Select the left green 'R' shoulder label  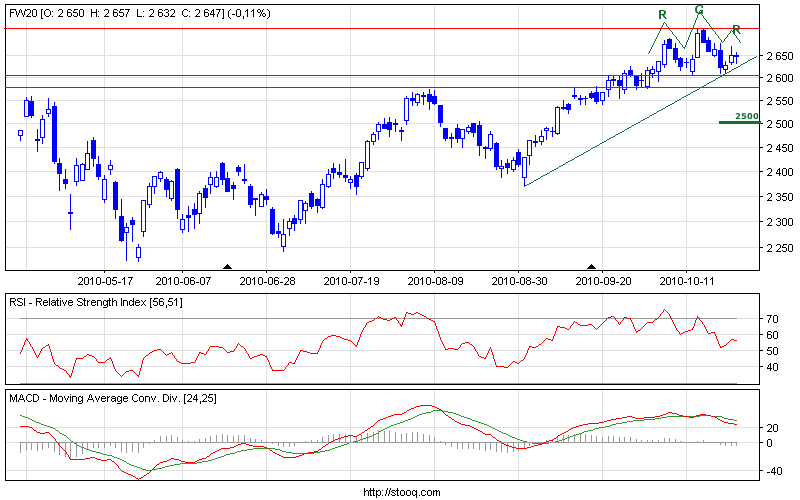(662, 15)
